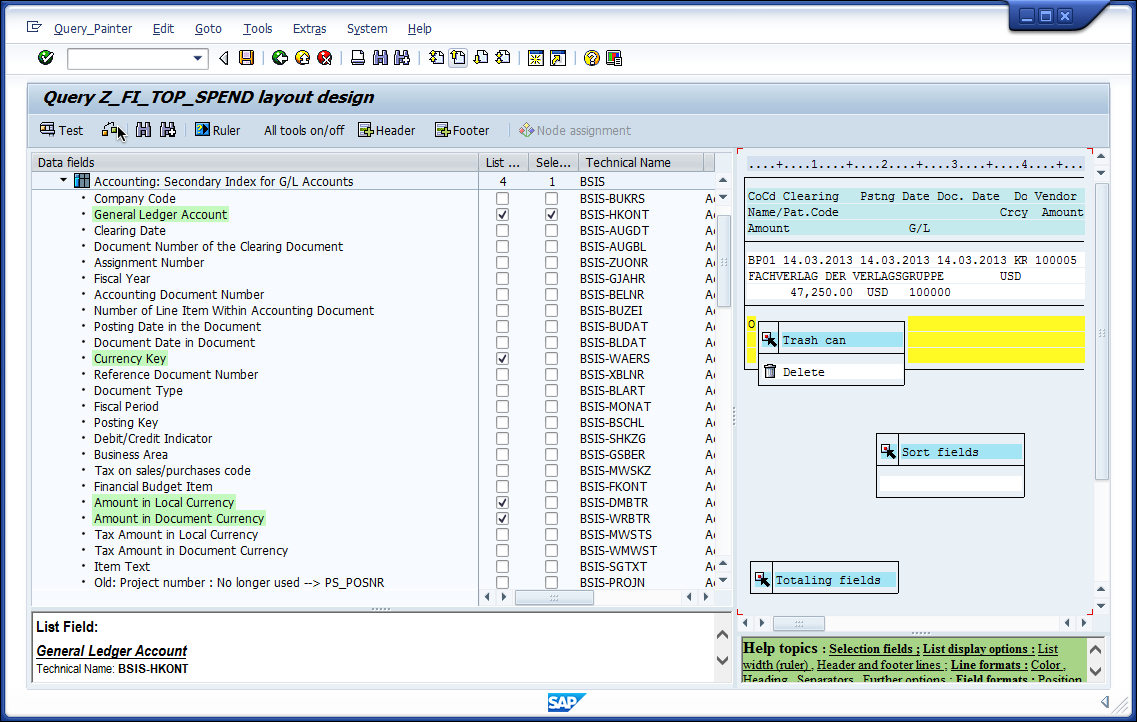Click the Next Page icon
This screenshot has width=1137, height=722.
click(481, 58)
